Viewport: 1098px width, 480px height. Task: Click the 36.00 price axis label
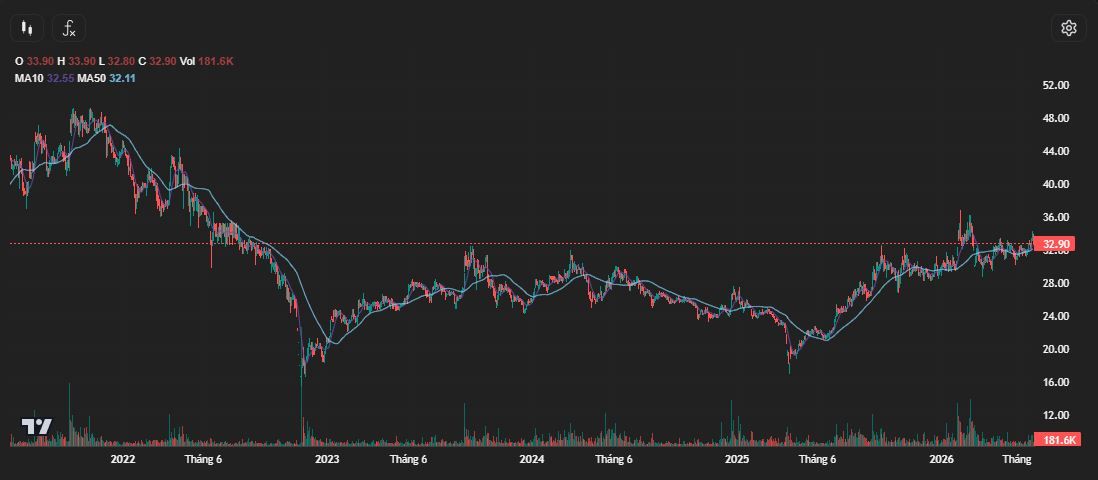(x=1056, y=217)
